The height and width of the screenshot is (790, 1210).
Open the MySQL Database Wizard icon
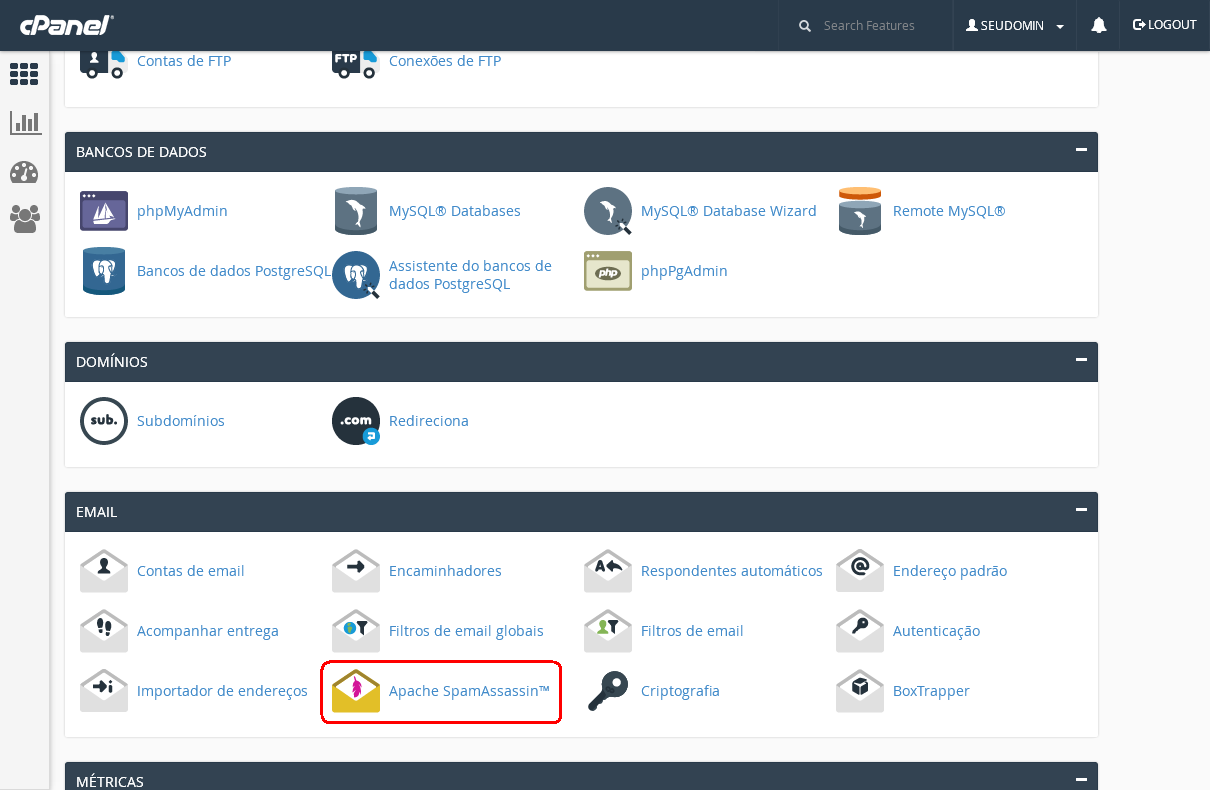[608, 211]
